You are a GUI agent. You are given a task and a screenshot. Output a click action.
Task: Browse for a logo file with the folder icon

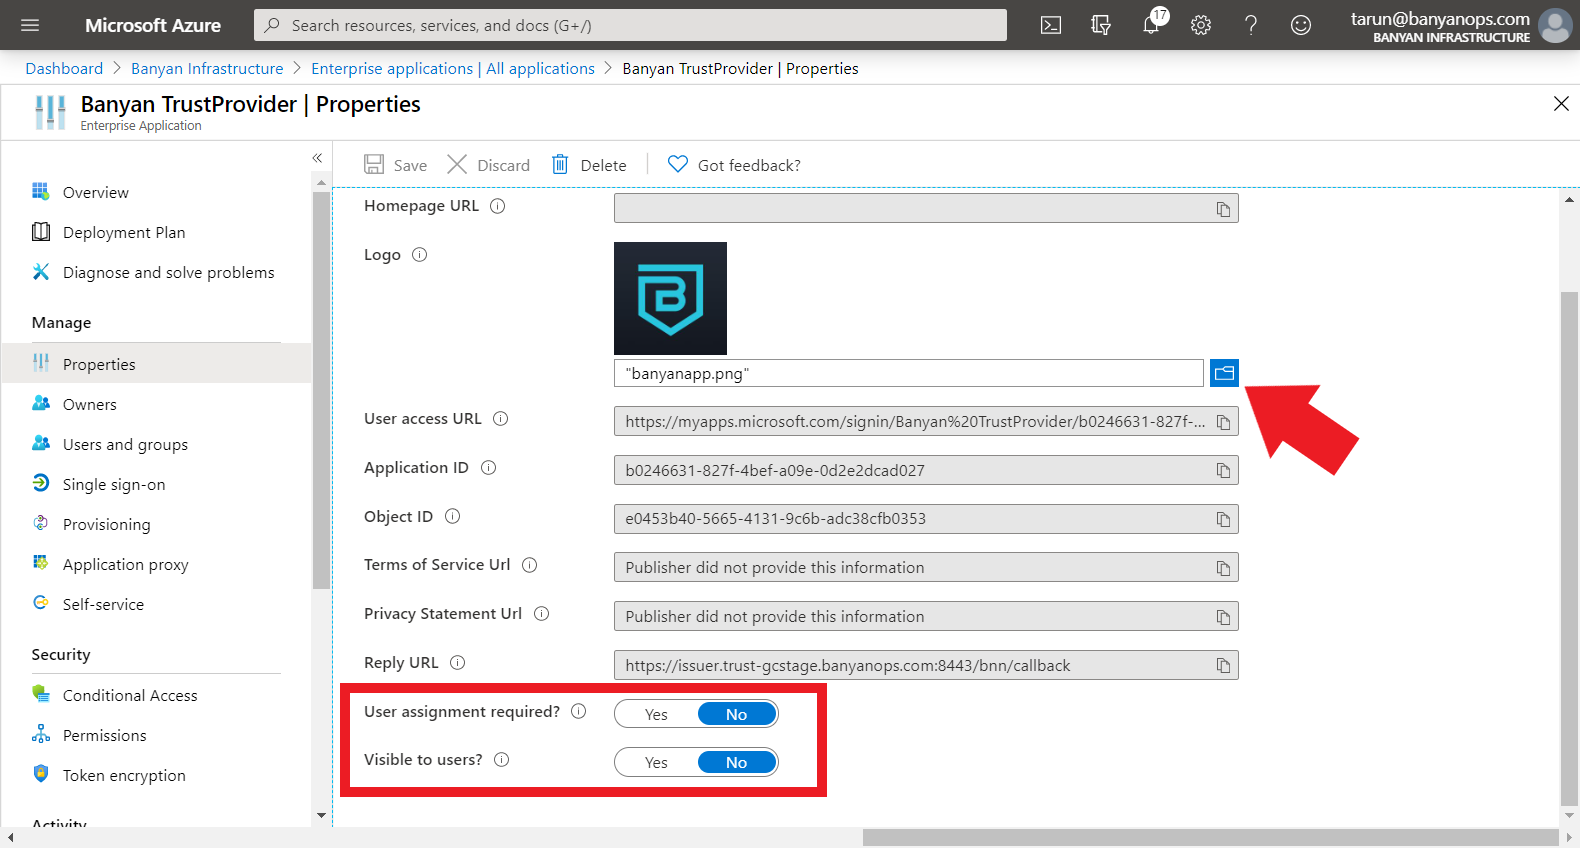(x=1224, y=373)
